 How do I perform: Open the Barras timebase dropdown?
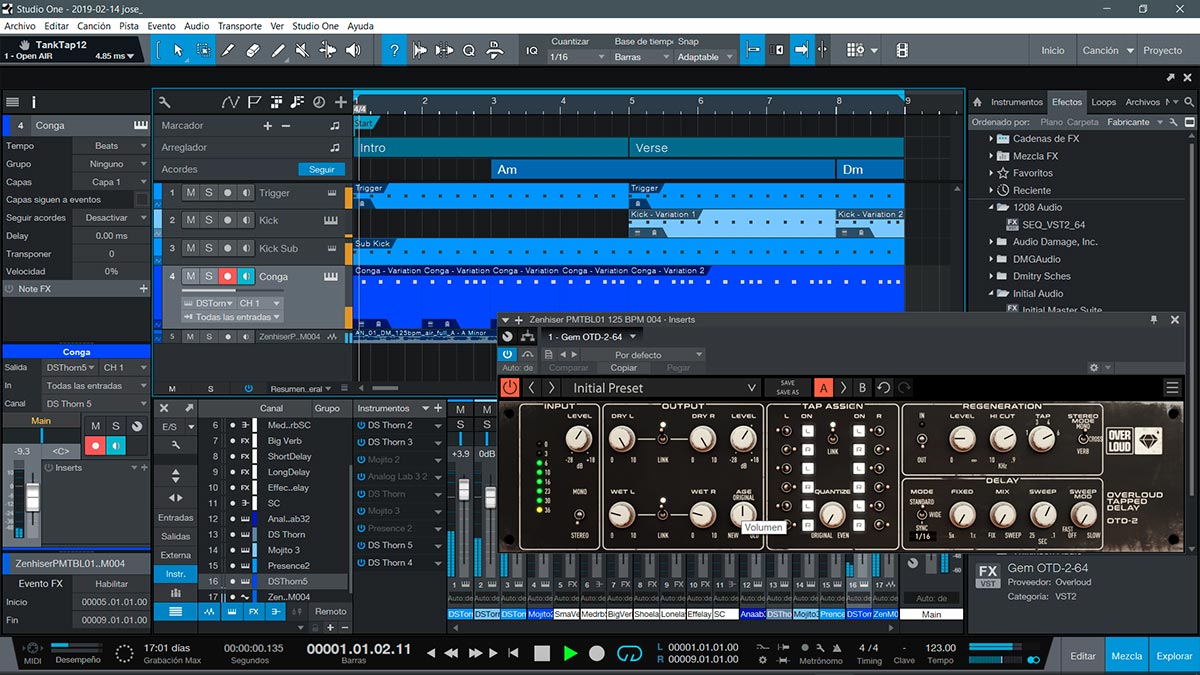pyautogui.click(x=640, y=57)
